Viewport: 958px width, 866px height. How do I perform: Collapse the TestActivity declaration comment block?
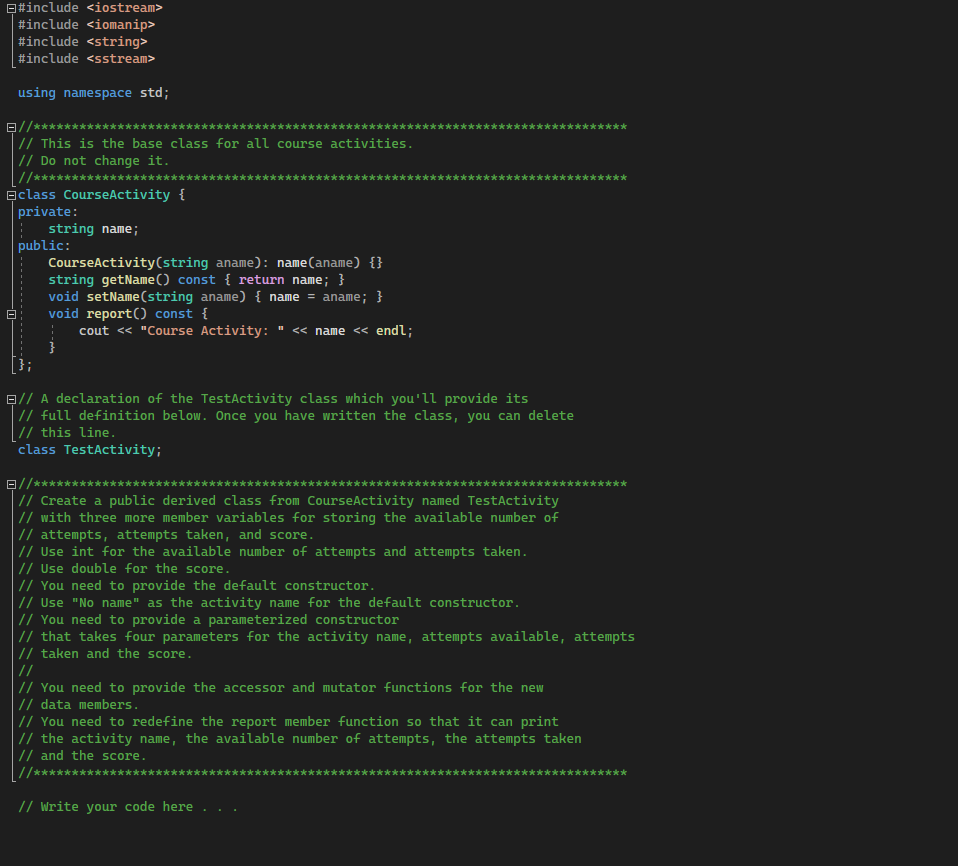click(x=9, y=398)
